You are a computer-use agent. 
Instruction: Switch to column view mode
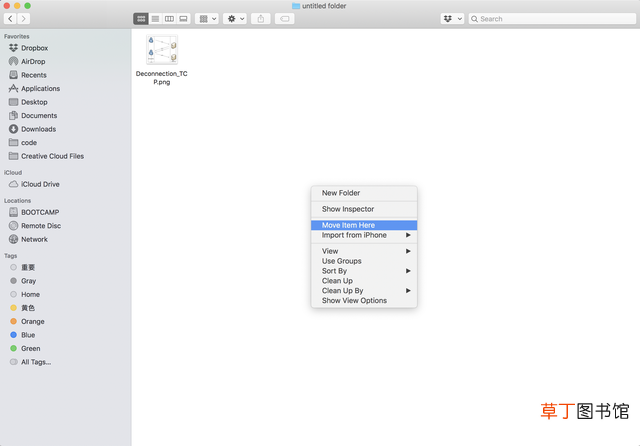tap(169, 19)
